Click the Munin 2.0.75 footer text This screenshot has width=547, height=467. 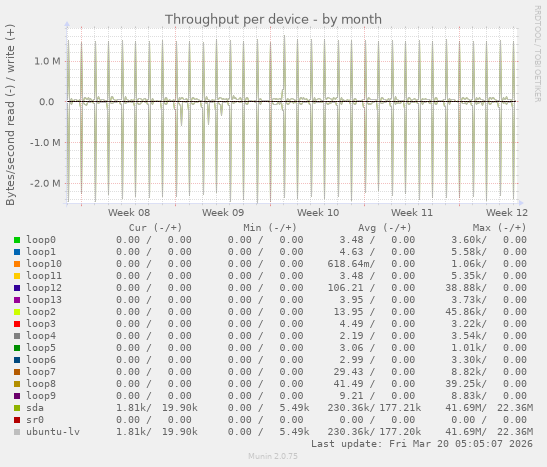[273, 456]
